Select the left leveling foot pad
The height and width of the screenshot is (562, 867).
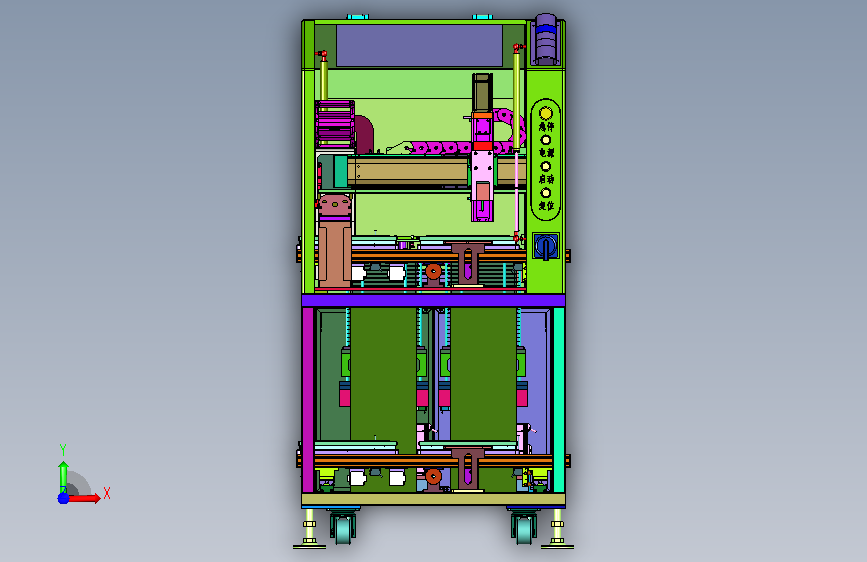pos(309,546)
